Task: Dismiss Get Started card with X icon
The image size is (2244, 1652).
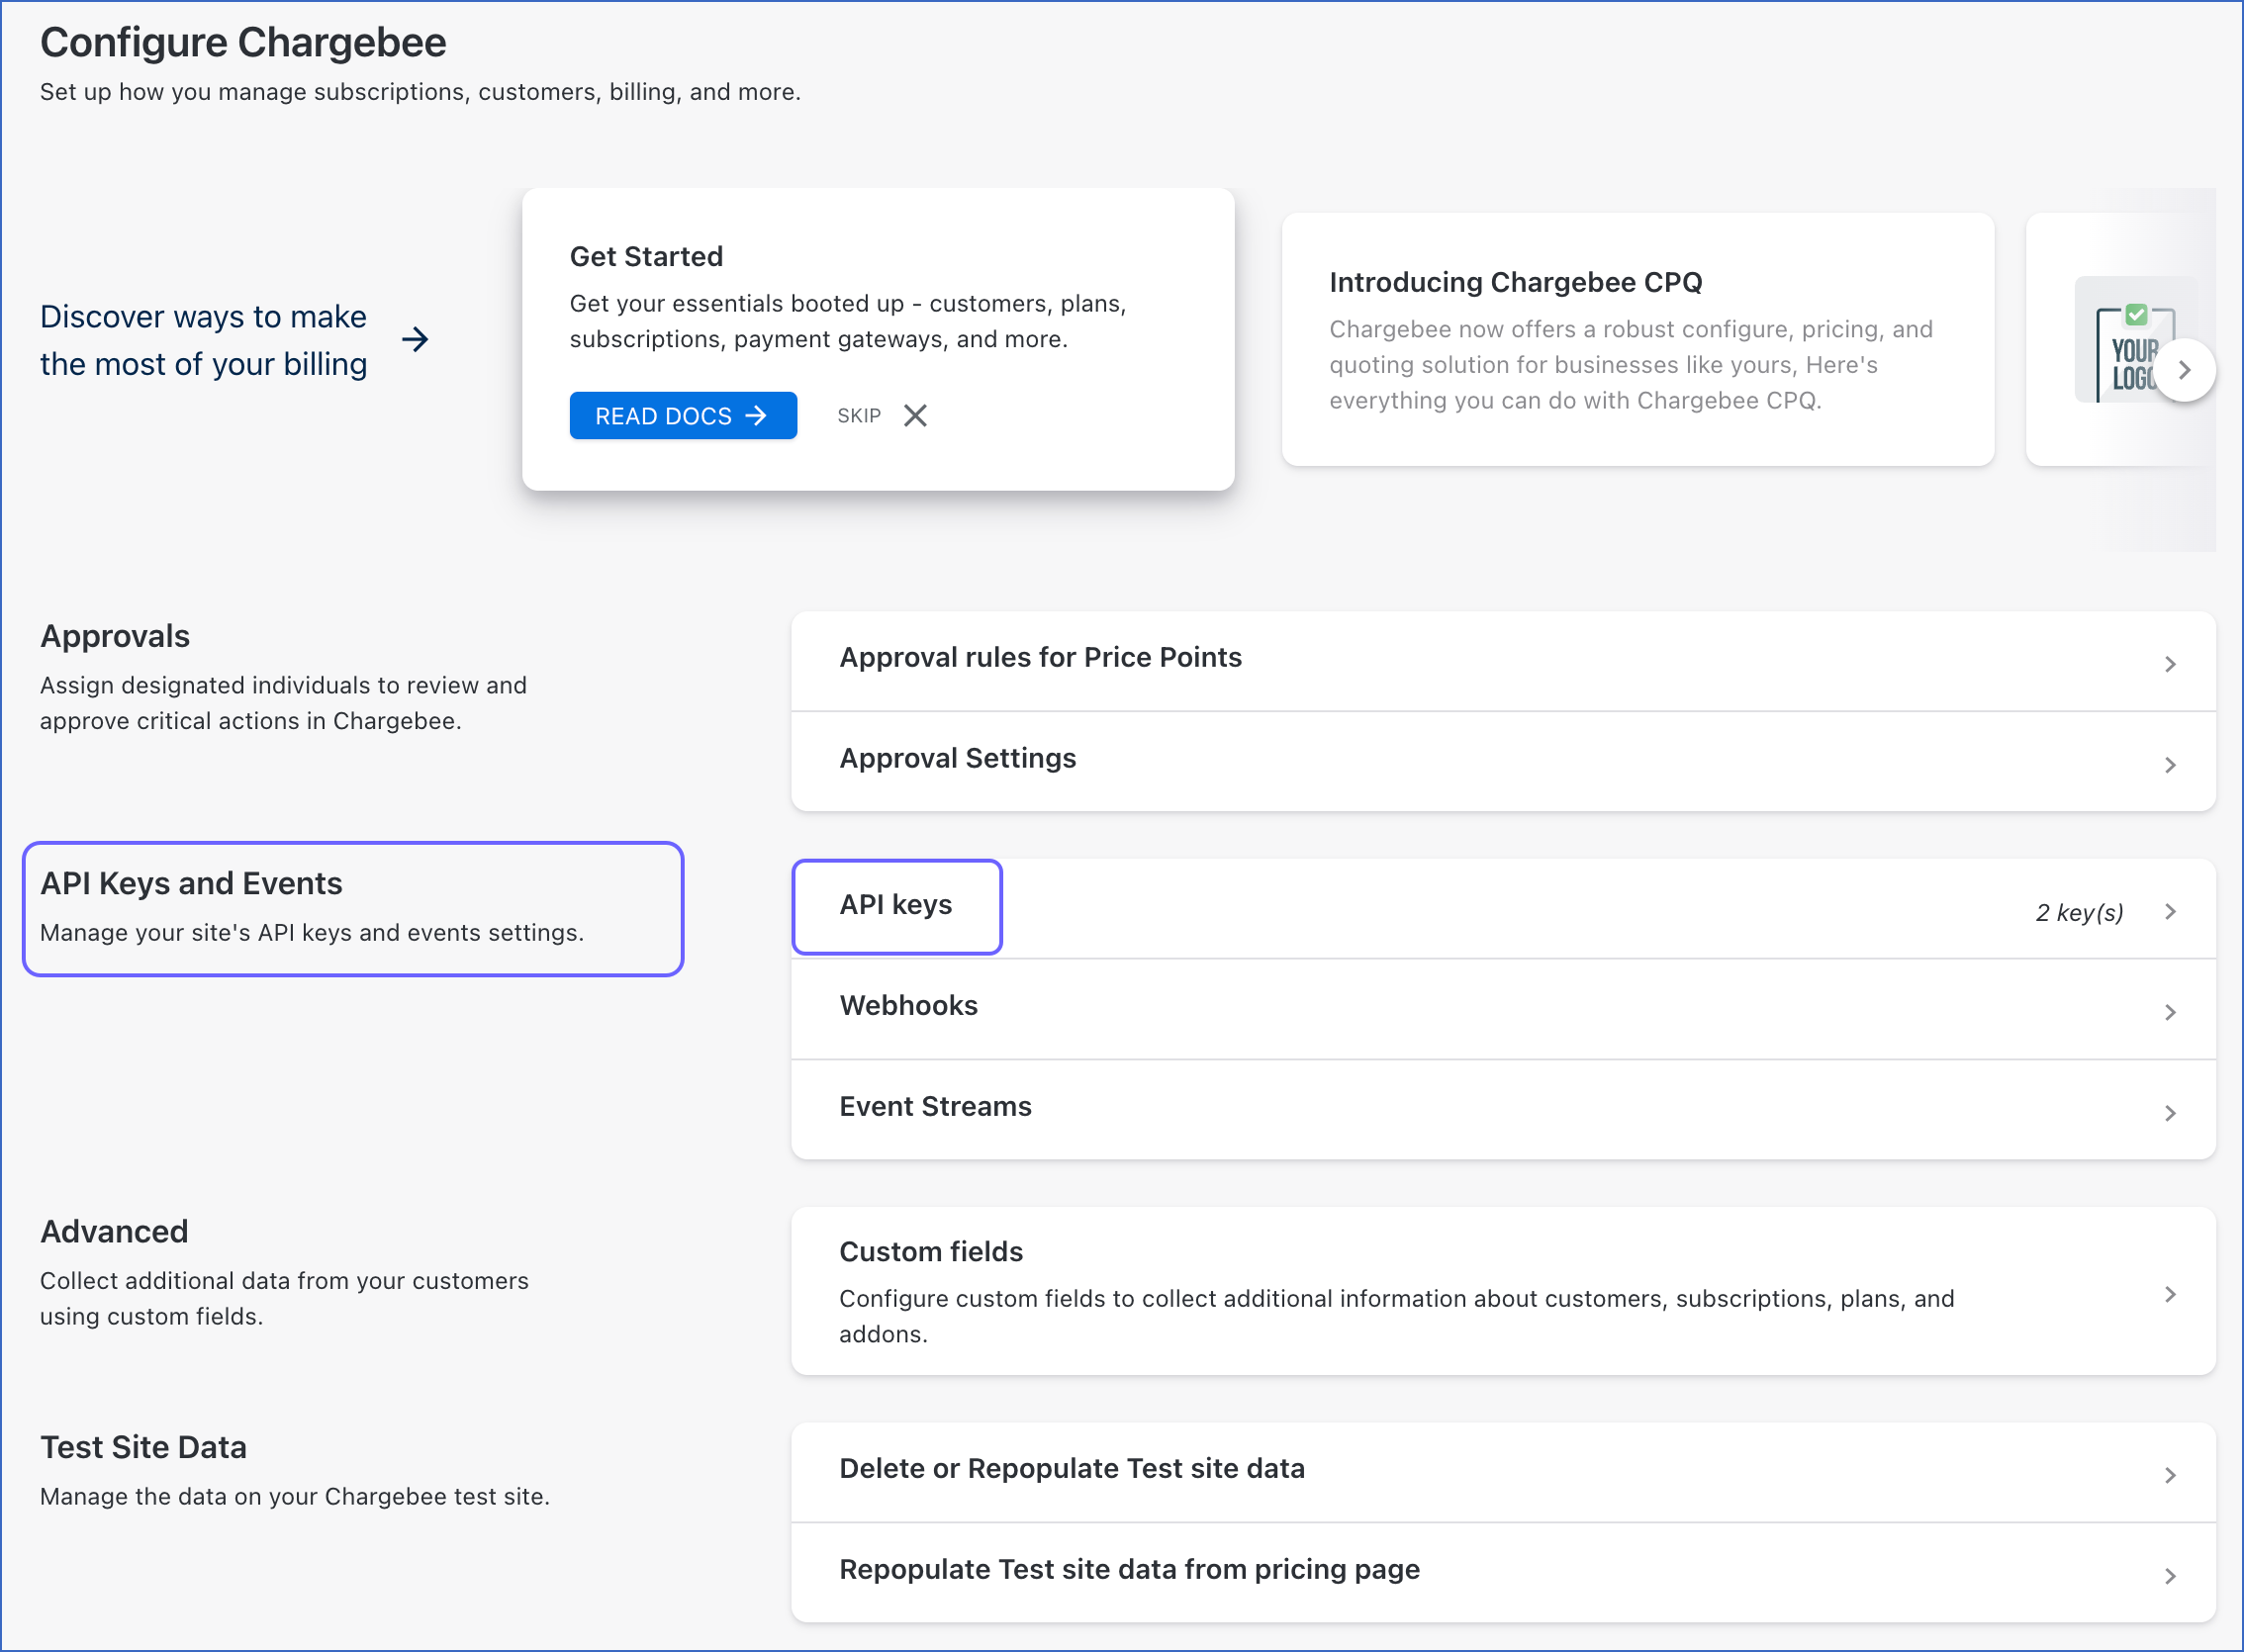Action: [x=915, y=416]
